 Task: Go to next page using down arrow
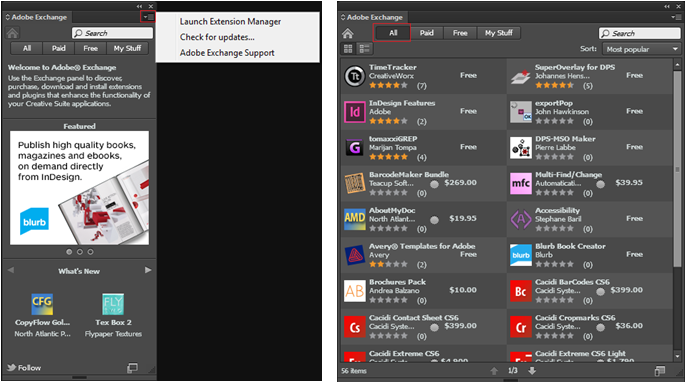pyautogui.click(x=532, y=371)
